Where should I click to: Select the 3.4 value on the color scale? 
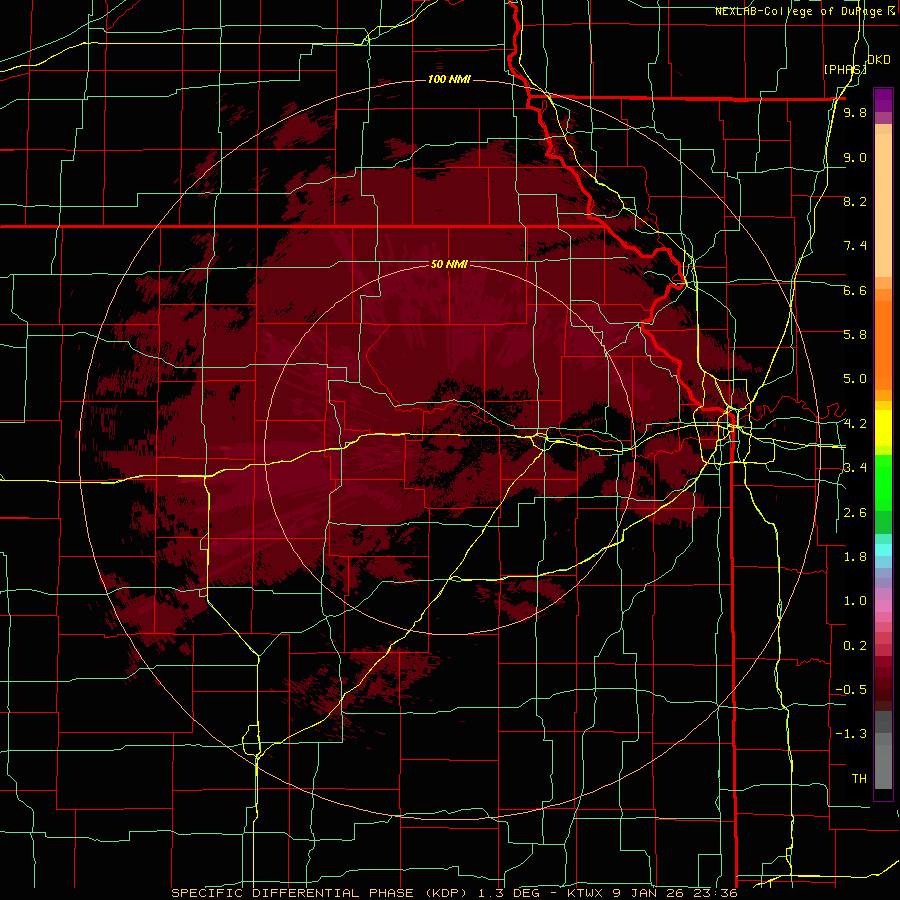click(x=855, y=468)
